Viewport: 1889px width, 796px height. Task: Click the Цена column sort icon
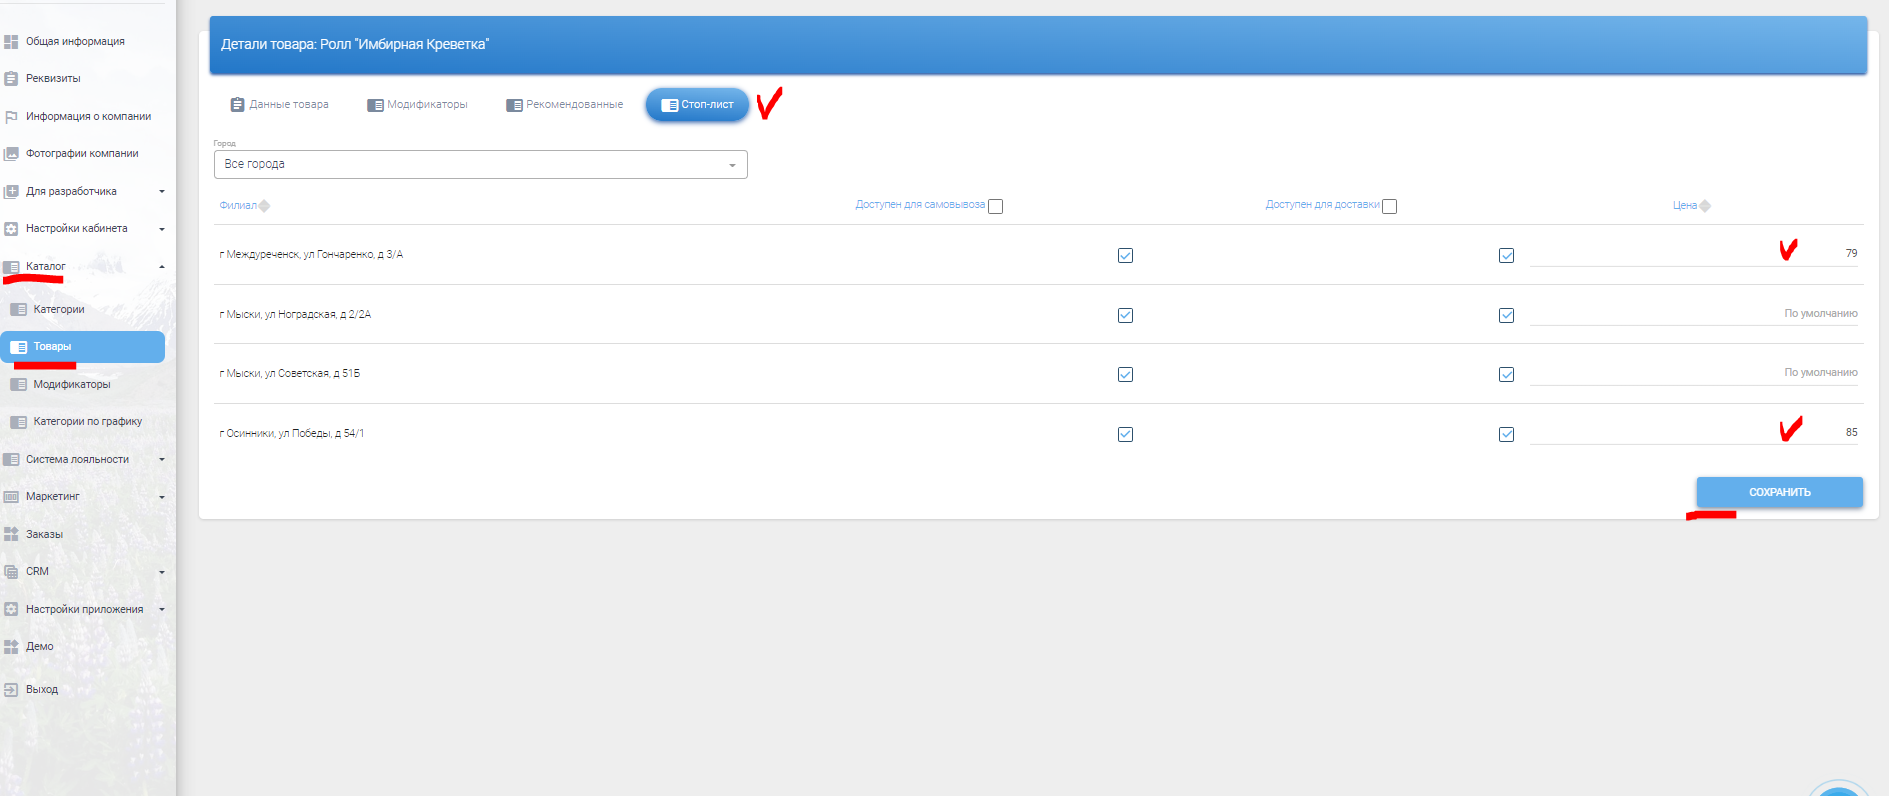[x=1705, y=206]
